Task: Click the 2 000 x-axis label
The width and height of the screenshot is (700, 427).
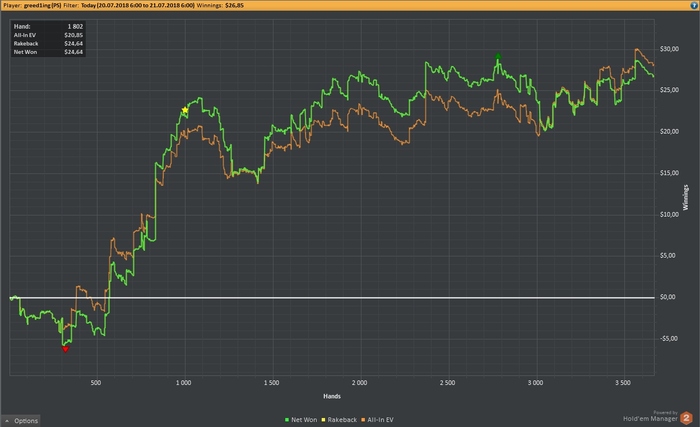Action: tap(359, 383)
